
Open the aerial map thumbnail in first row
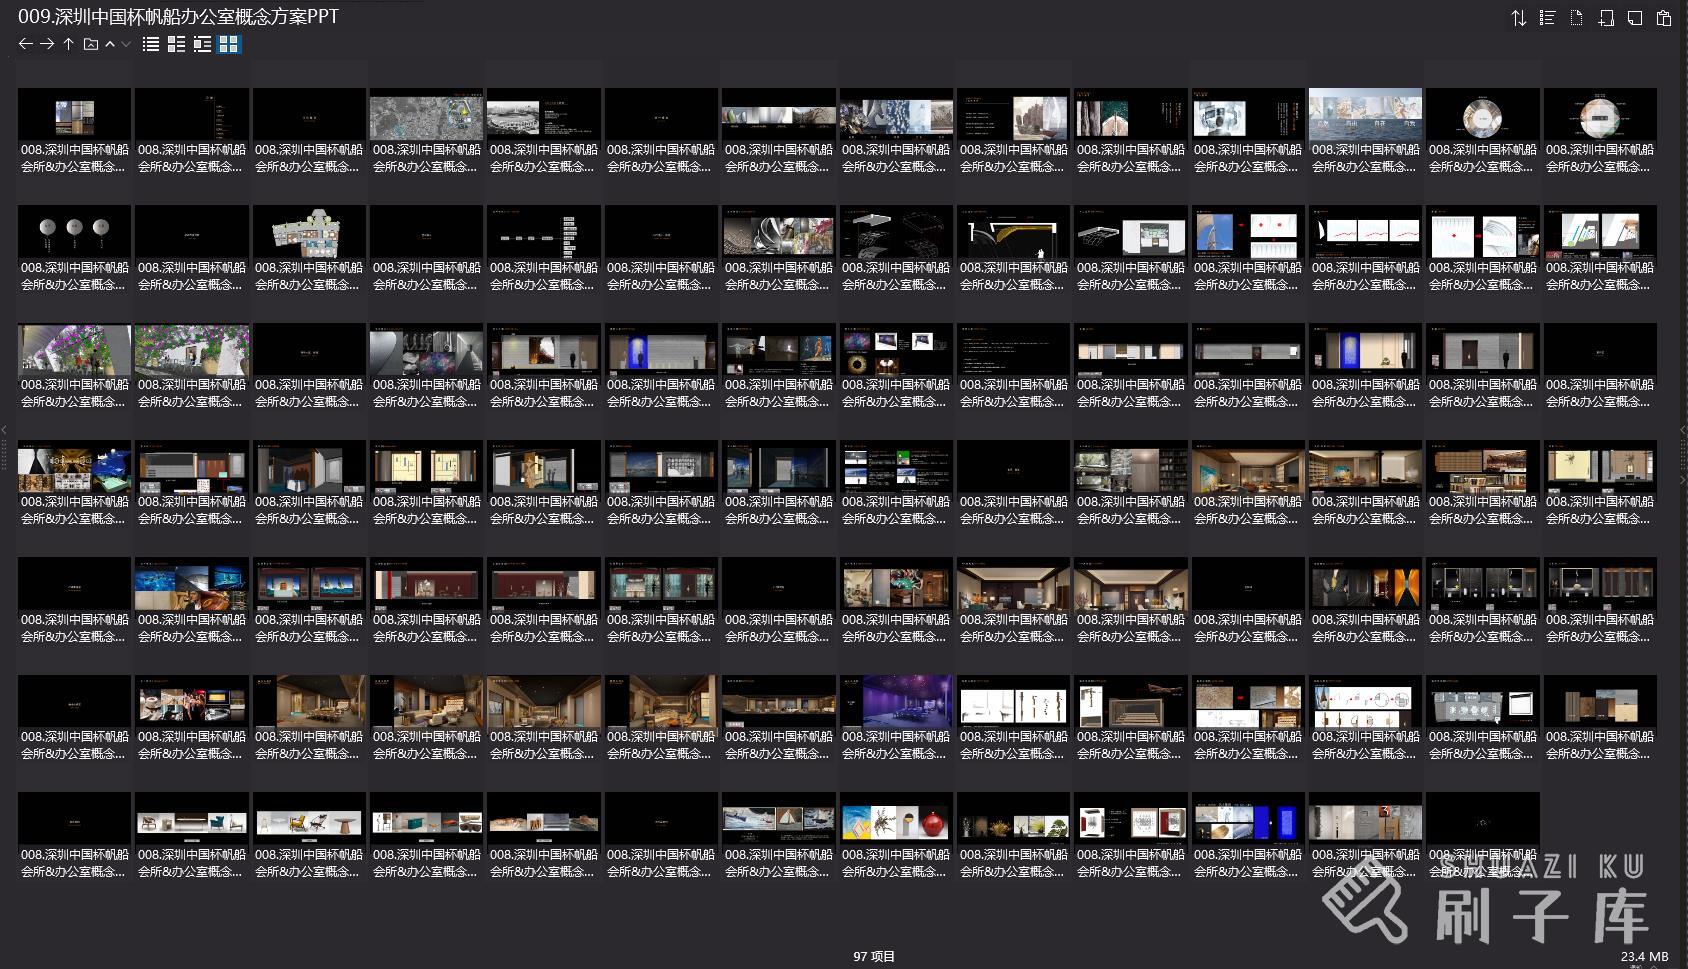click(x=426, y=114)
